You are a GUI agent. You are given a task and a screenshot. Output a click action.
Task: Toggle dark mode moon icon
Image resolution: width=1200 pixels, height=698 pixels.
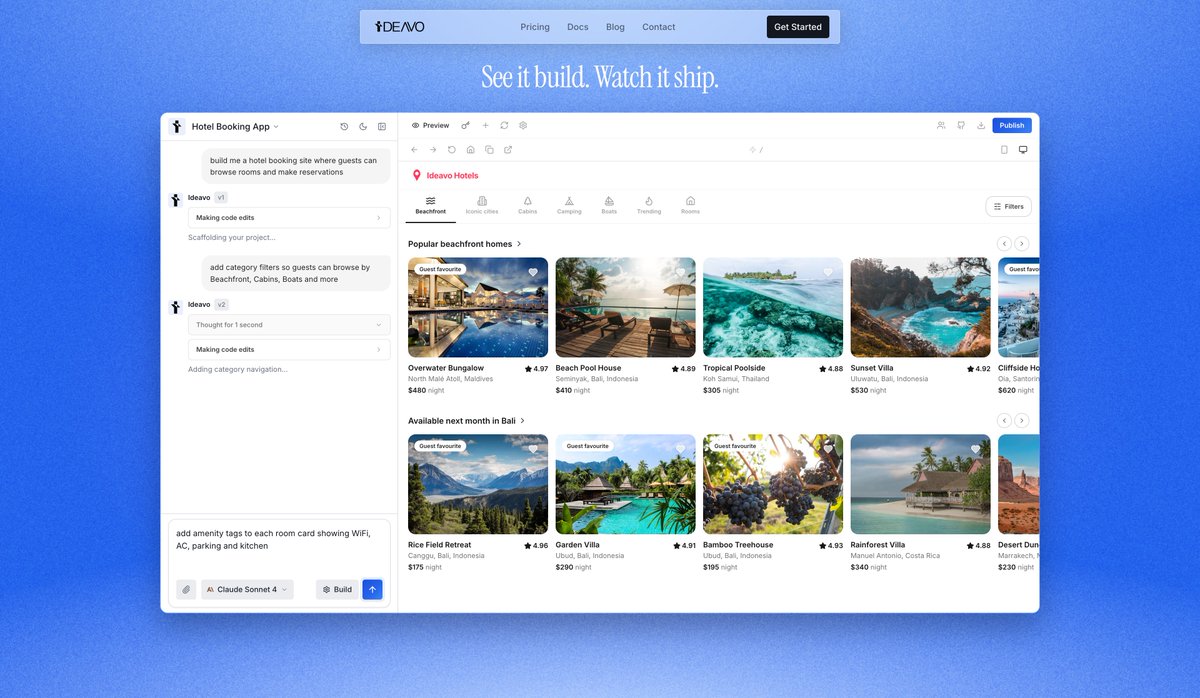click(363, 127)
